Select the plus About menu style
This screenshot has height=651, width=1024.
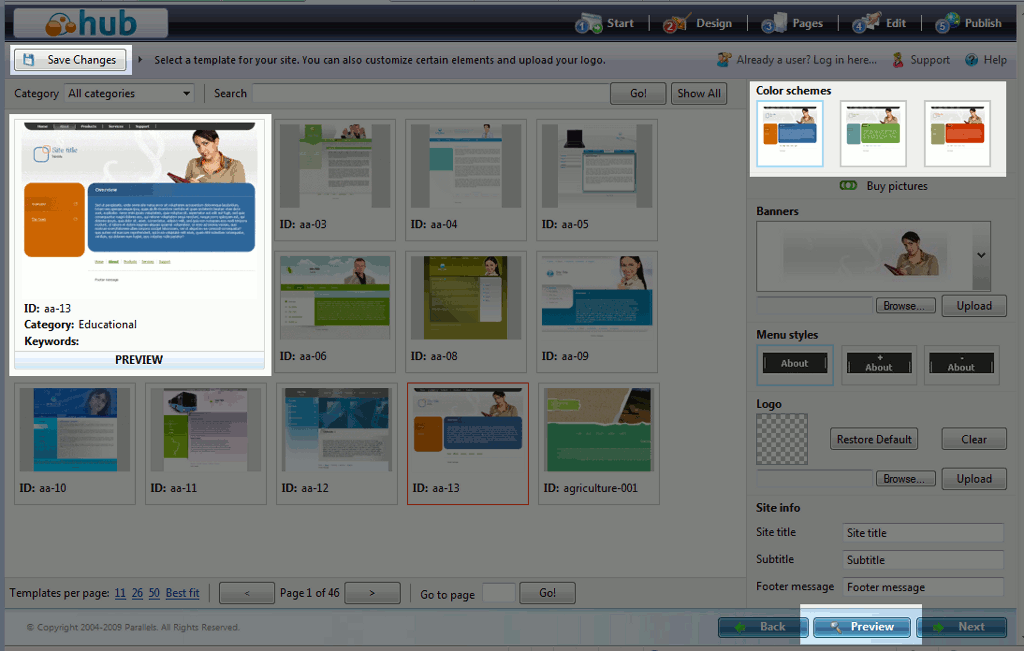[878, 364]
